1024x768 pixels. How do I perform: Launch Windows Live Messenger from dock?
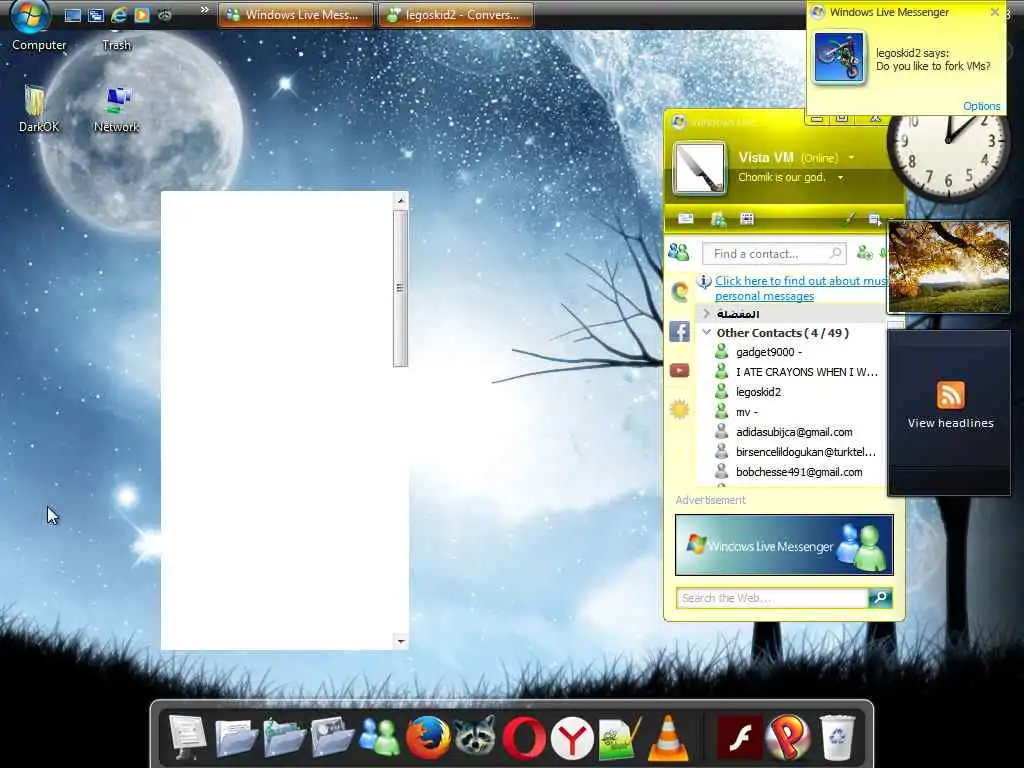(x=380, y=738)
